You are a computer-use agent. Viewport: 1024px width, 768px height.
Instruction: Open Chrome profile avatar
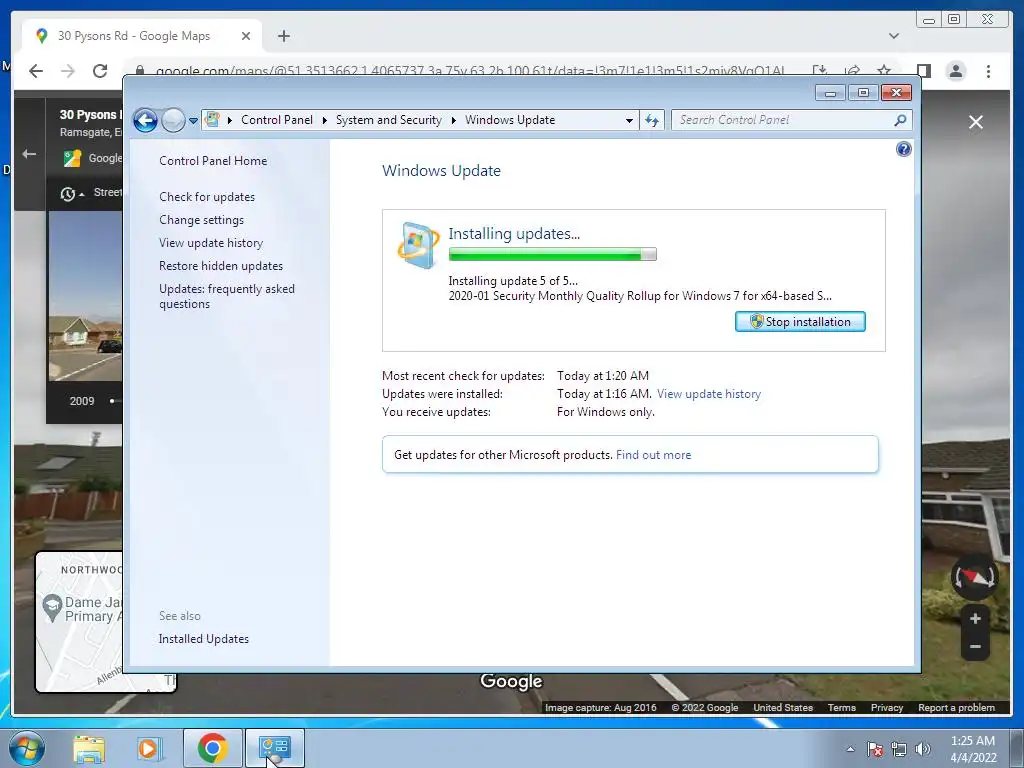click(x=956, y=71)
